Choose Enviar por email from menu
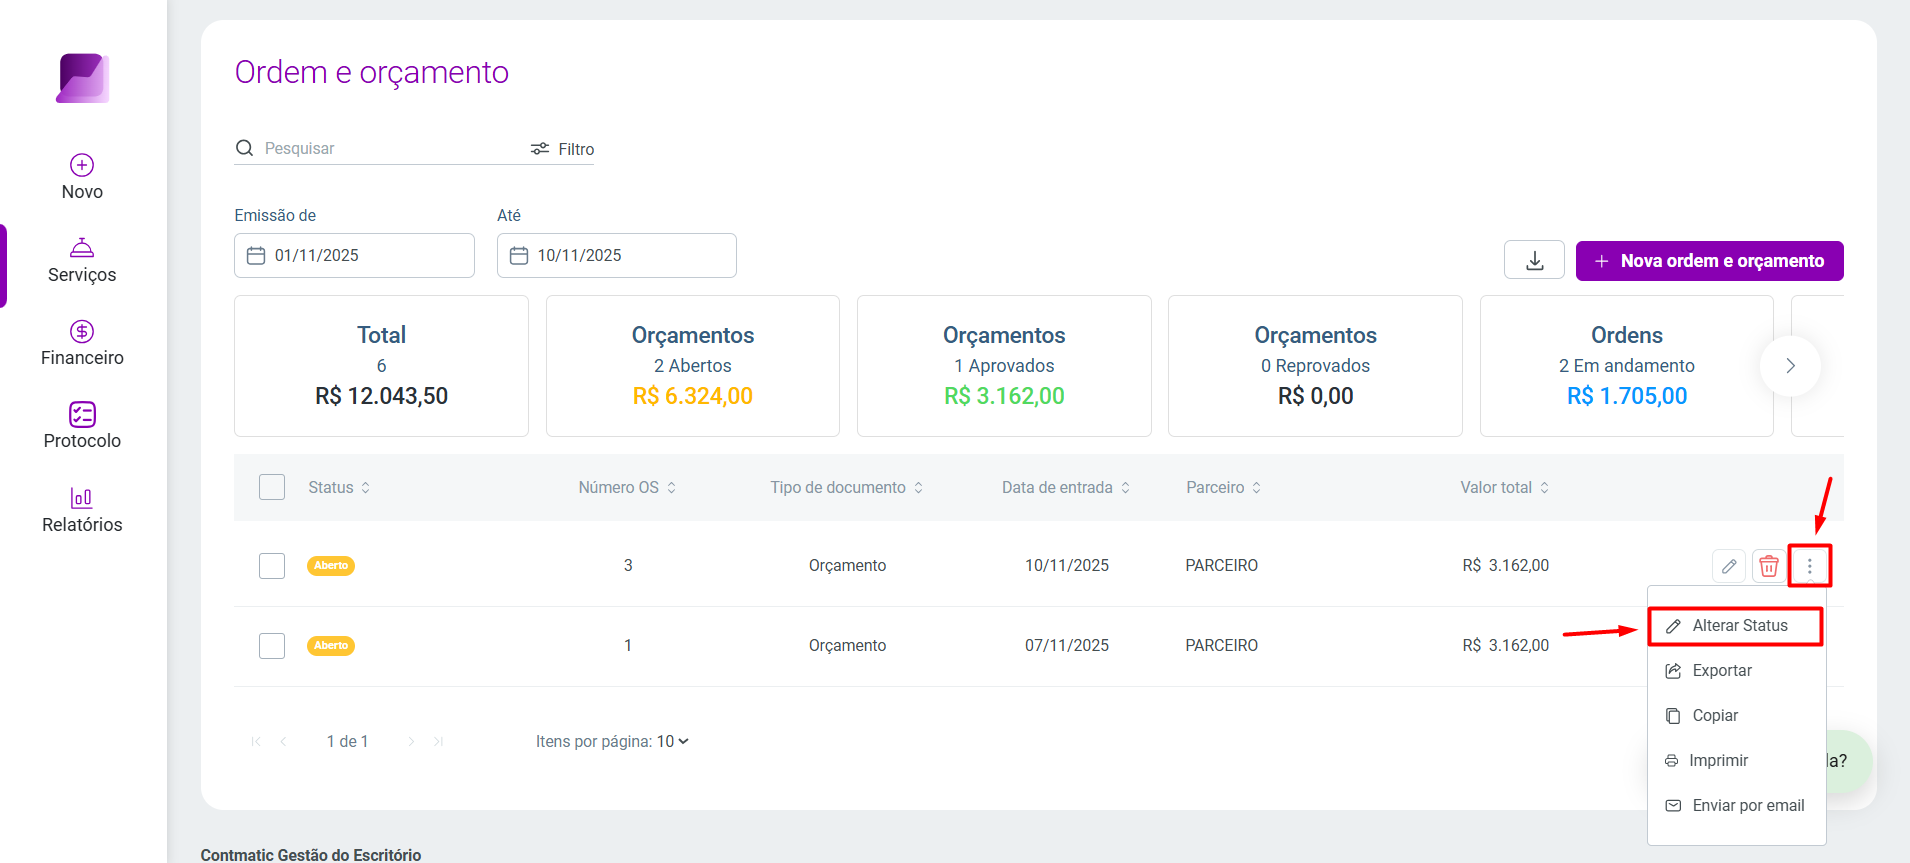The image size is (1910, 863). pyautogui.click(x=1736, y=806)
